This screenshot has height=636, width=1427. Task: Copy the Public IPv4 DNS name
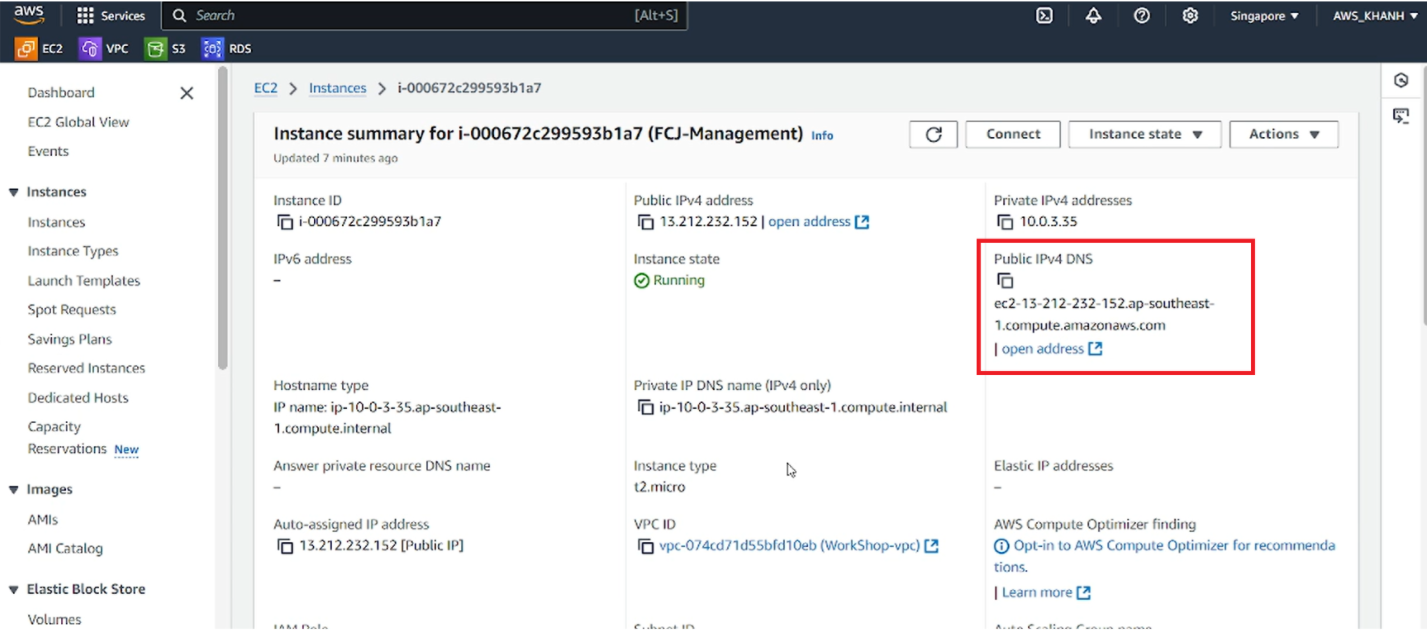point(1005,281)
